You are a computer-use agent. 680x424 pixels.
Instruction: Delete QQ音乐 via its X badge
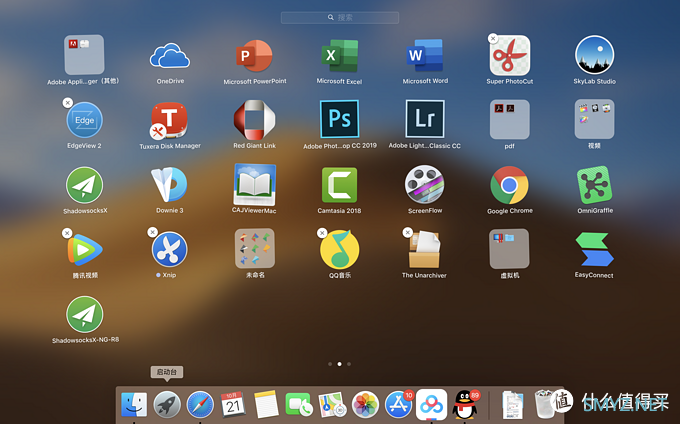tap(322, 233)
